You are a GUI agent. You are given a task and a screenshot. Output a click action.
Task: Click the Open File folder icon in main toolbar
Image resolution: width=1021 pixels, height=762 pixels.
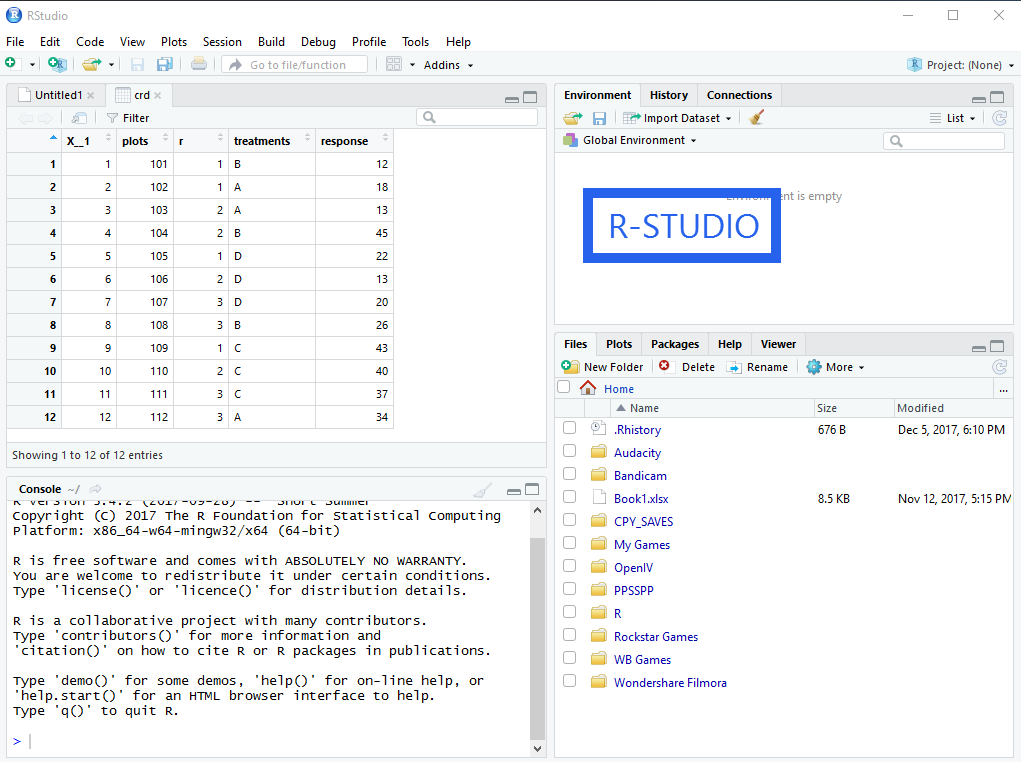click(x=92, y=64)
